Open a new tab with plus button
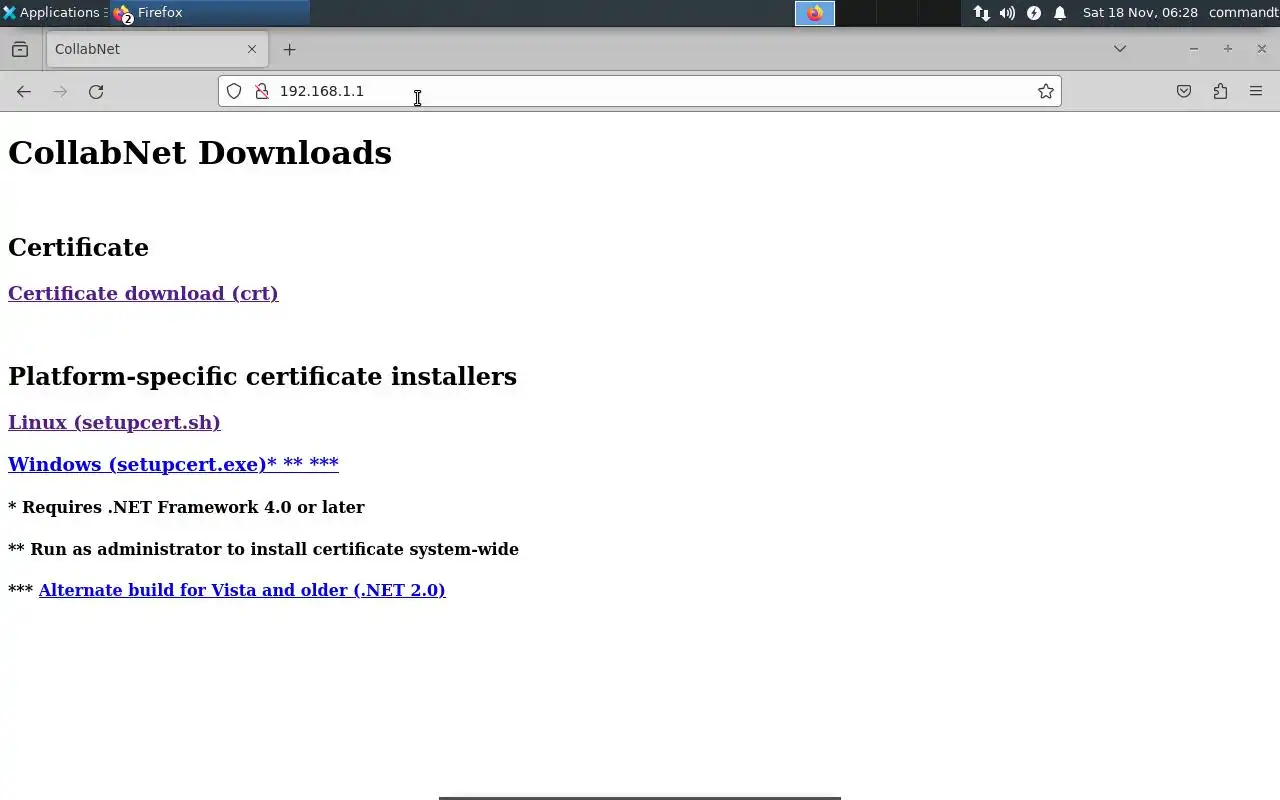The image size is (1280, 800). 289,49
